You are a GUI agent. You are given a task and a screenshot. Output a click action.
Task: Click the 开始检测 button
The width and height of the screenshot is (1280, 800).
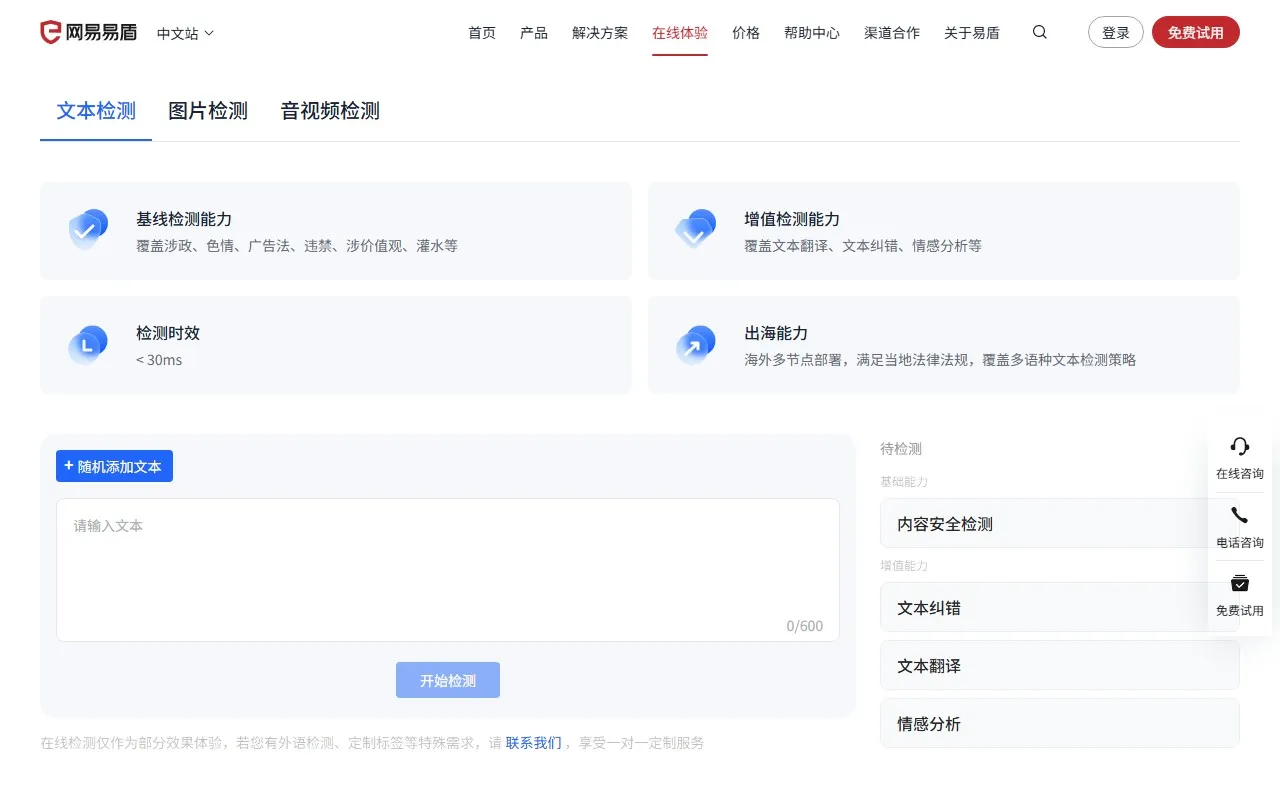pyautogui.click(x=447, y=680)
